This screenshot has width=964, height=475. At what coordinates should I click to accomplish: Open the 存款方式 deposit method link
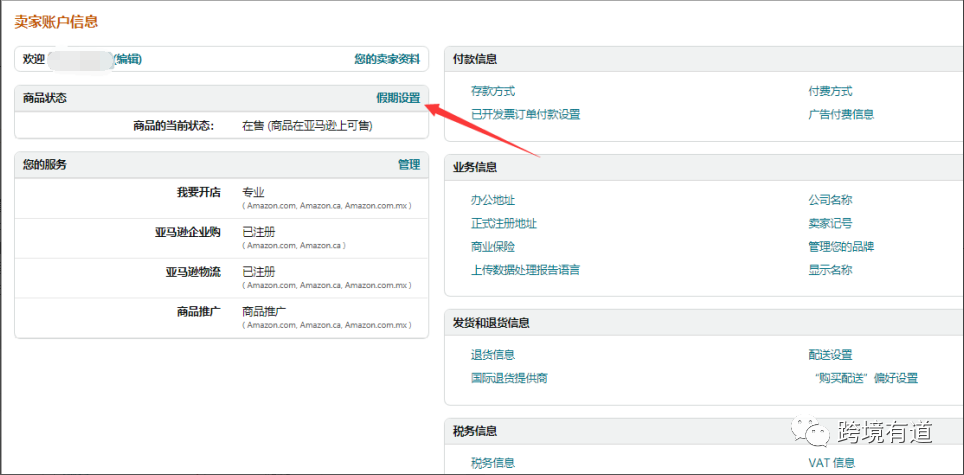coord(493,92)
